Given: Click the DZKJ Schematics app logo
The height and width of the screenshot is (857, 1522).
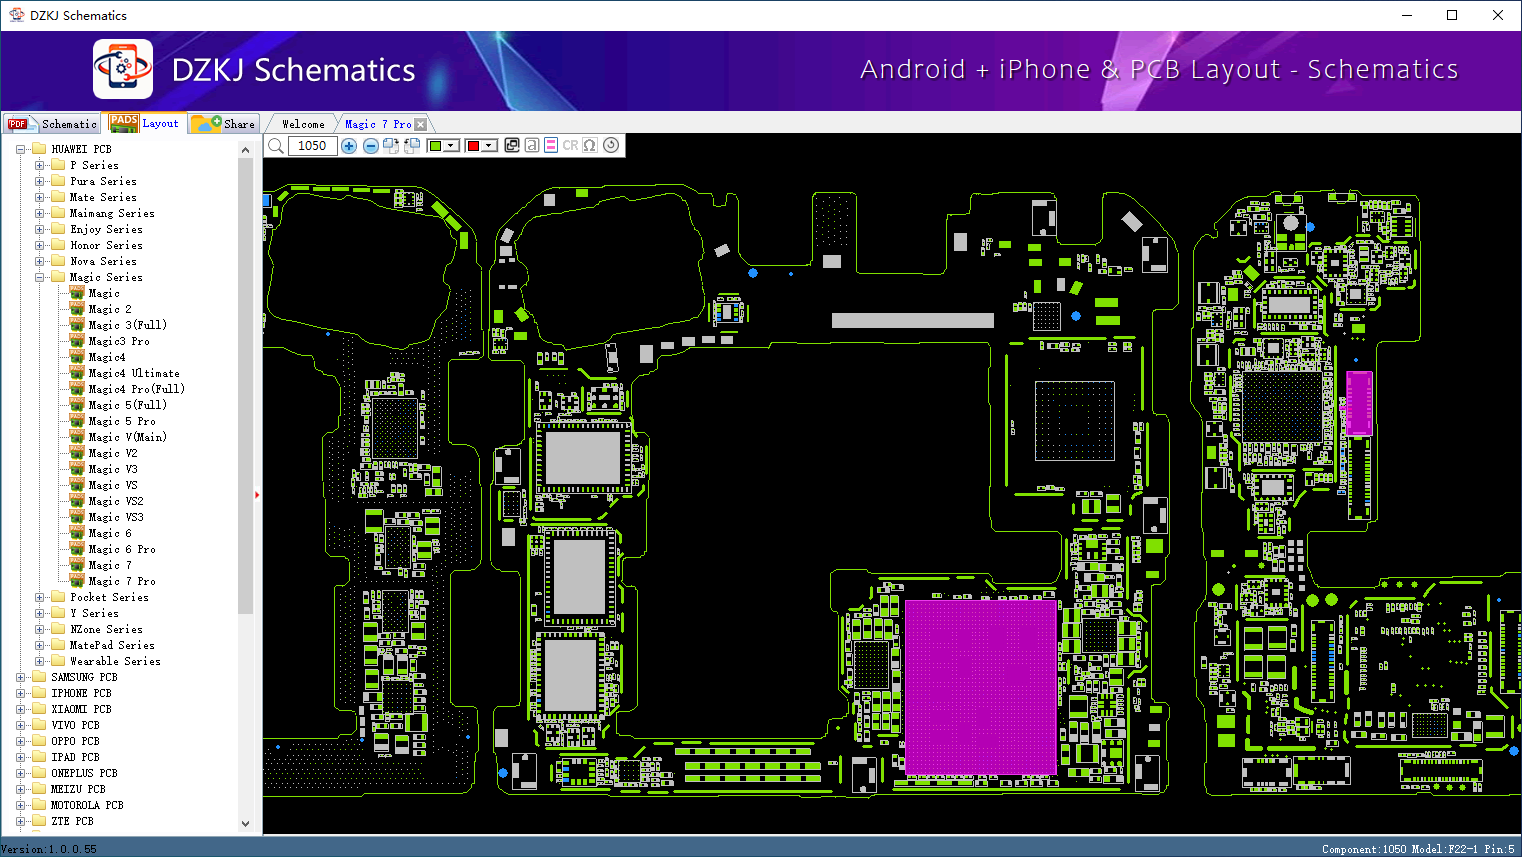Looking at the screenshot, I should click(123, 69).
